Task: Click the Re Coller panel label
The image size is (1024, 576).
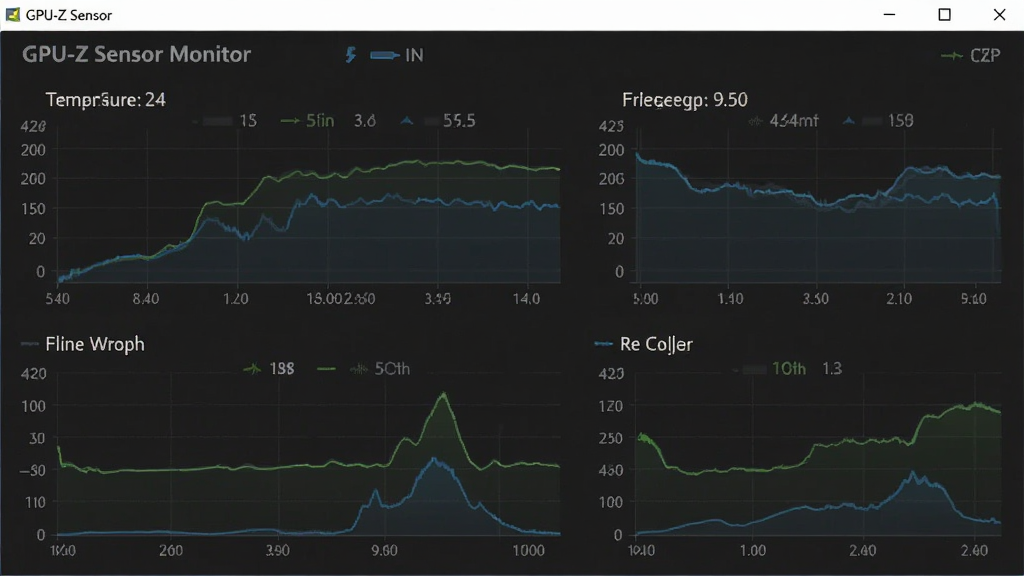Action: click(x=656, y=344)
